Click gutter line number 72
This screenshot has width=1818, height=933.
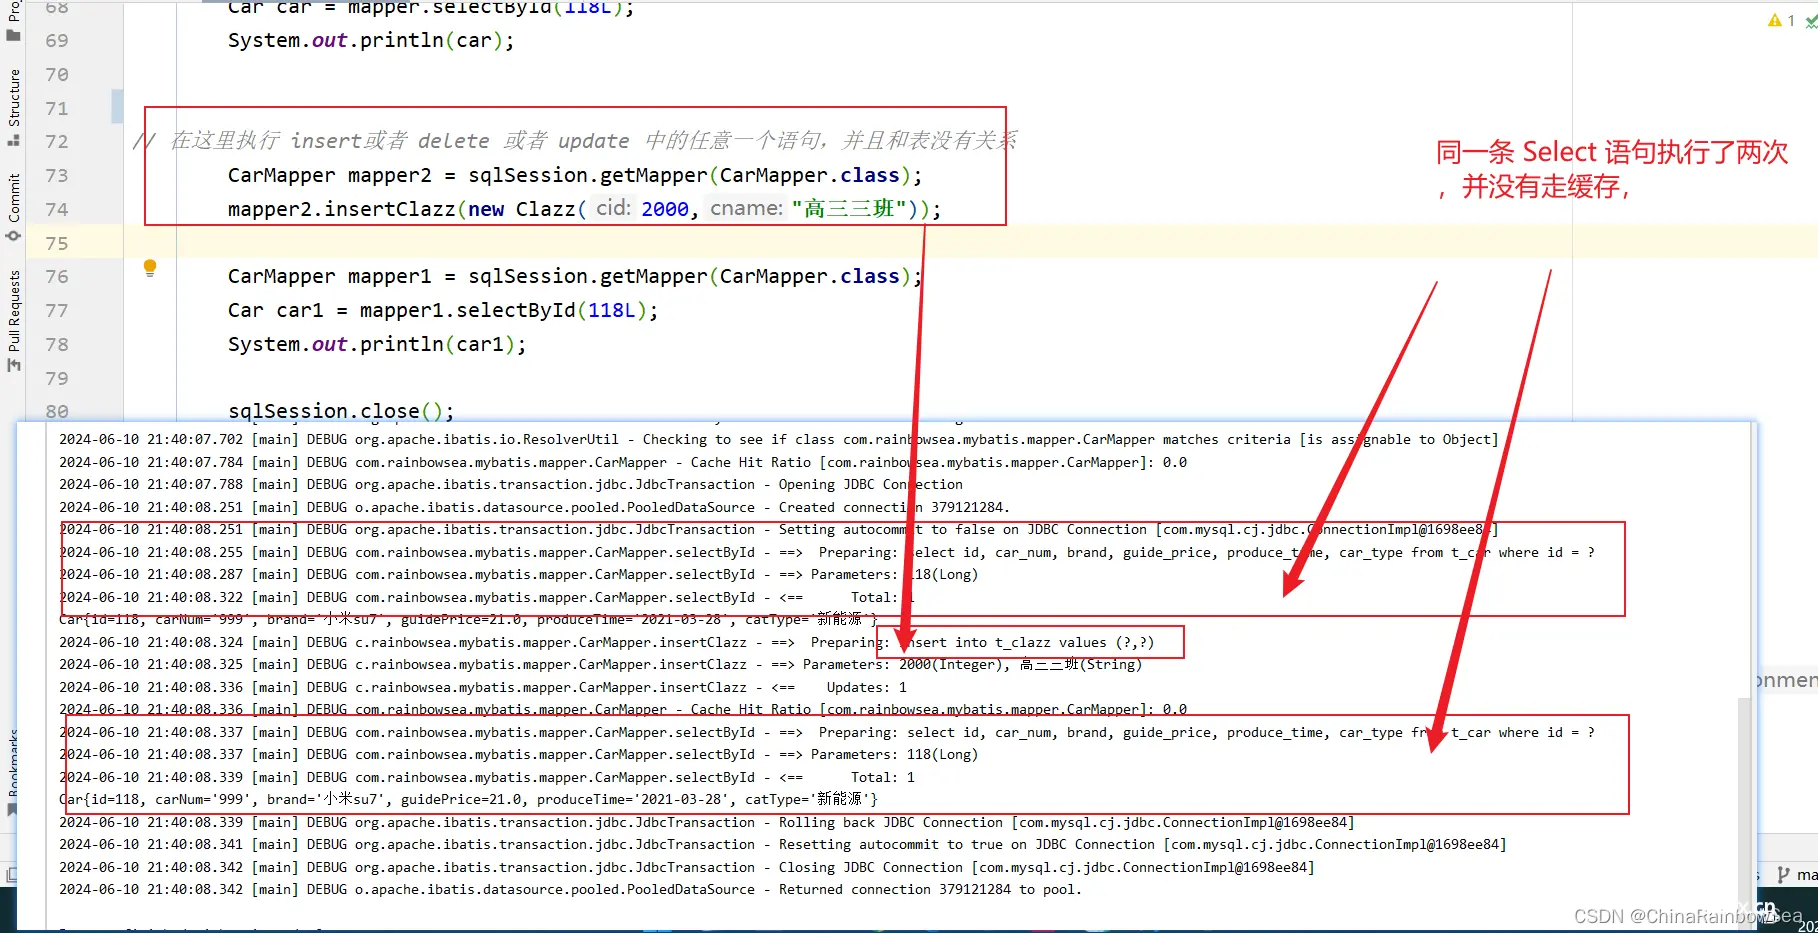[x=57, y=142]
